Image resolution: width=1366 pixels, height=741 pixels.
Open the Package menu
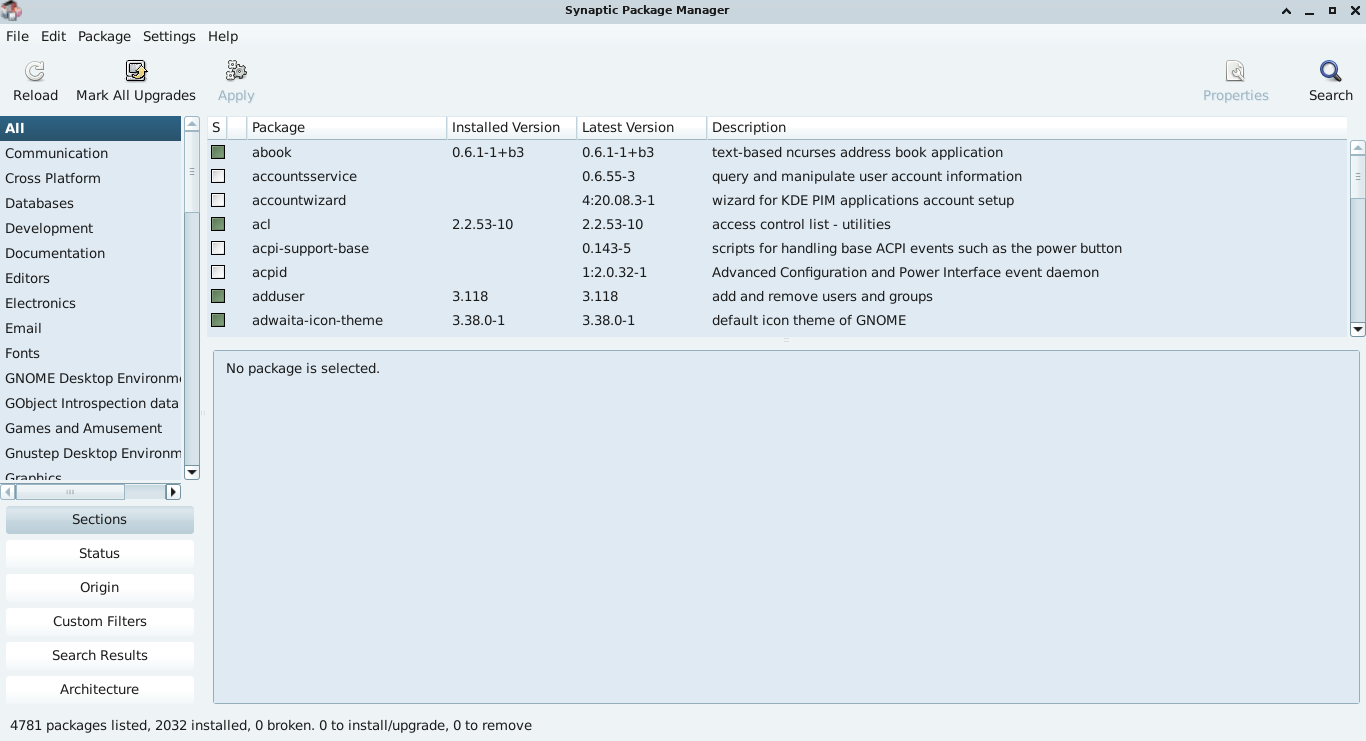coord(104,36)
